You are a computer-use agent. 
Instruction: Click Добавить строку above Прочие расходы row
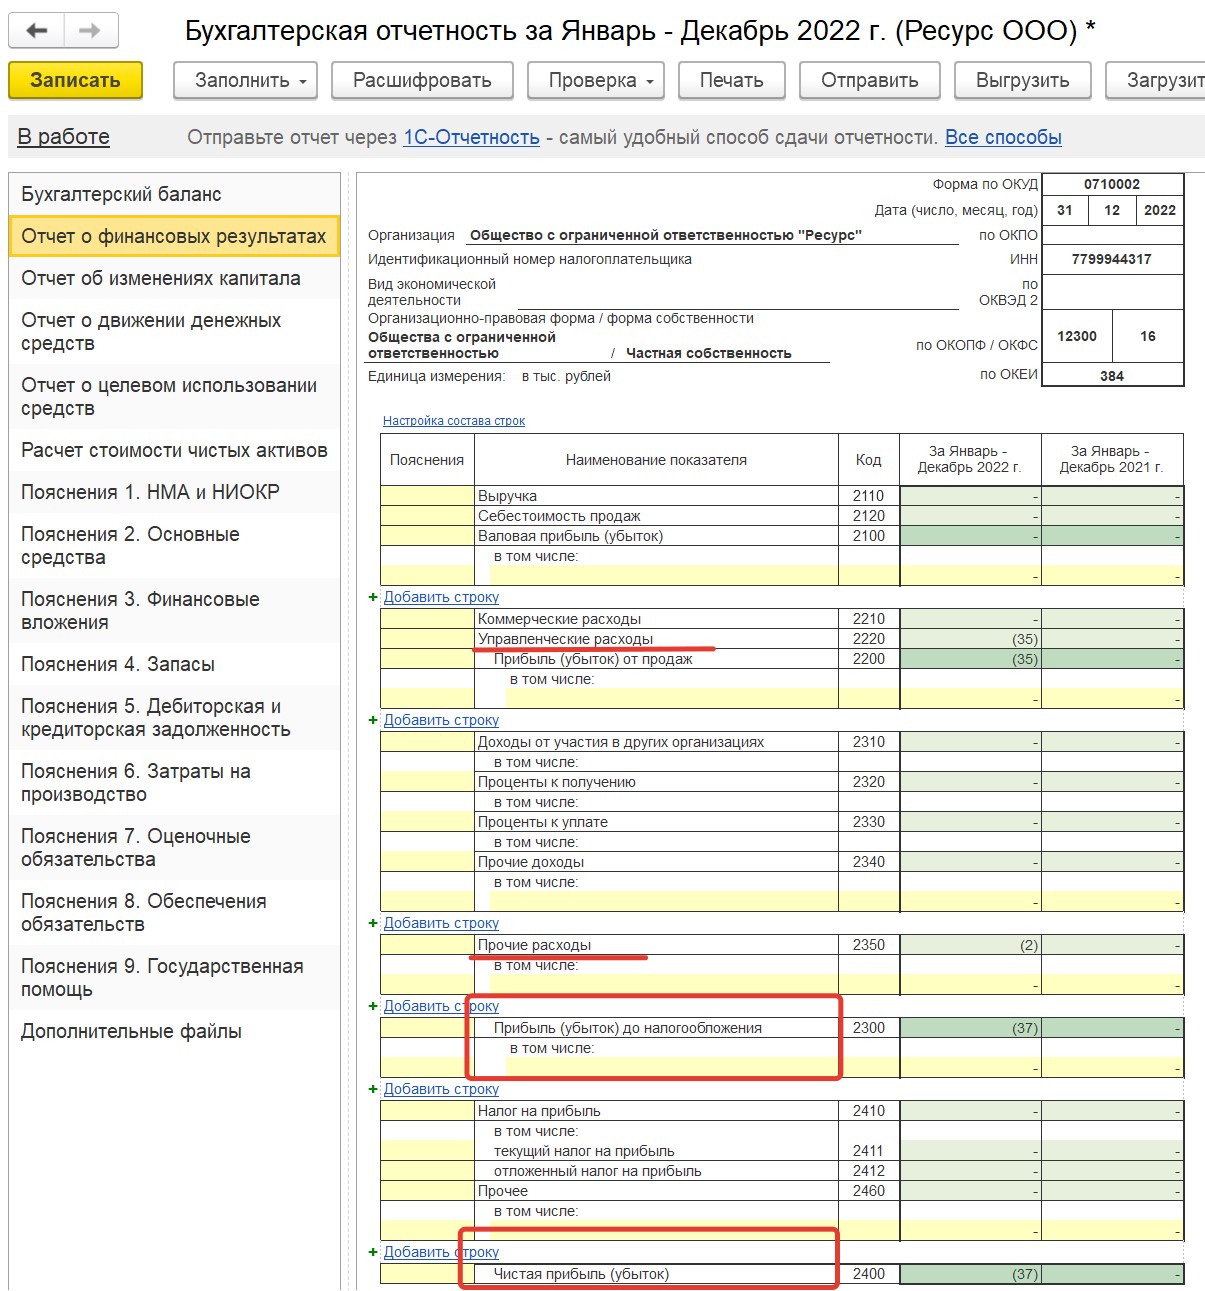coord(441,923)
